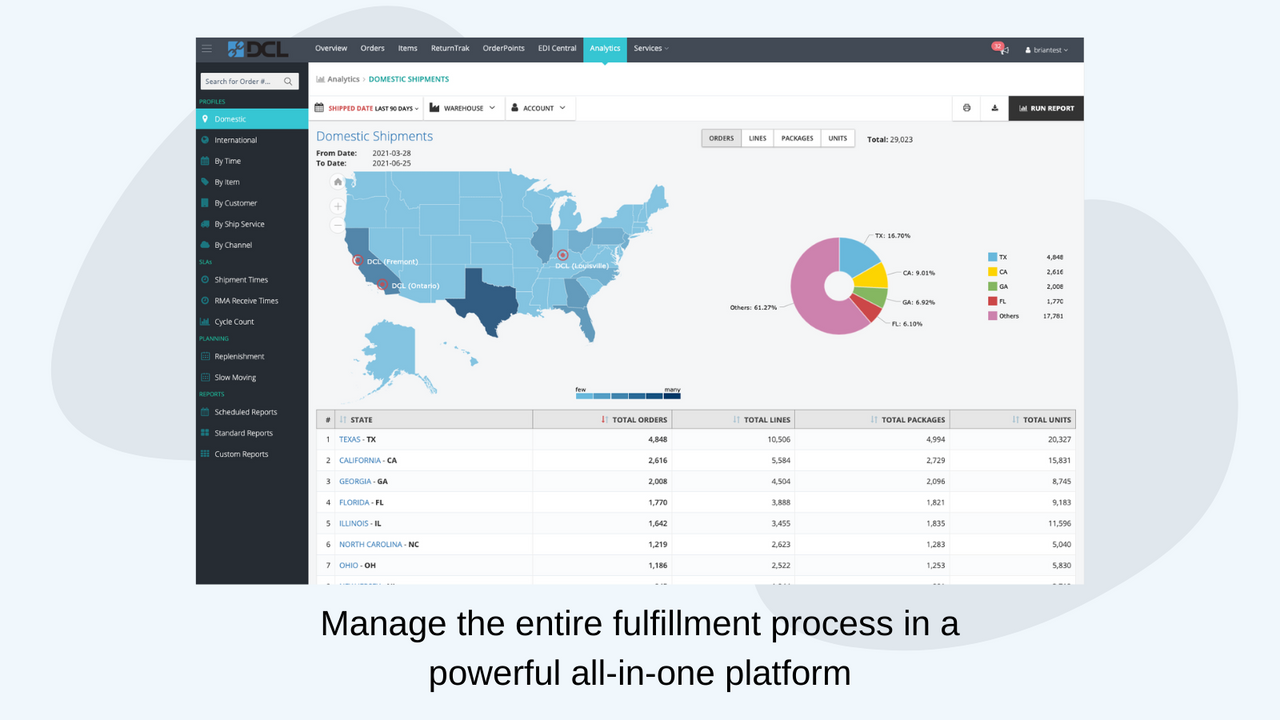
Task: Open Slow Moving planning page
Action: coord(252,377)
